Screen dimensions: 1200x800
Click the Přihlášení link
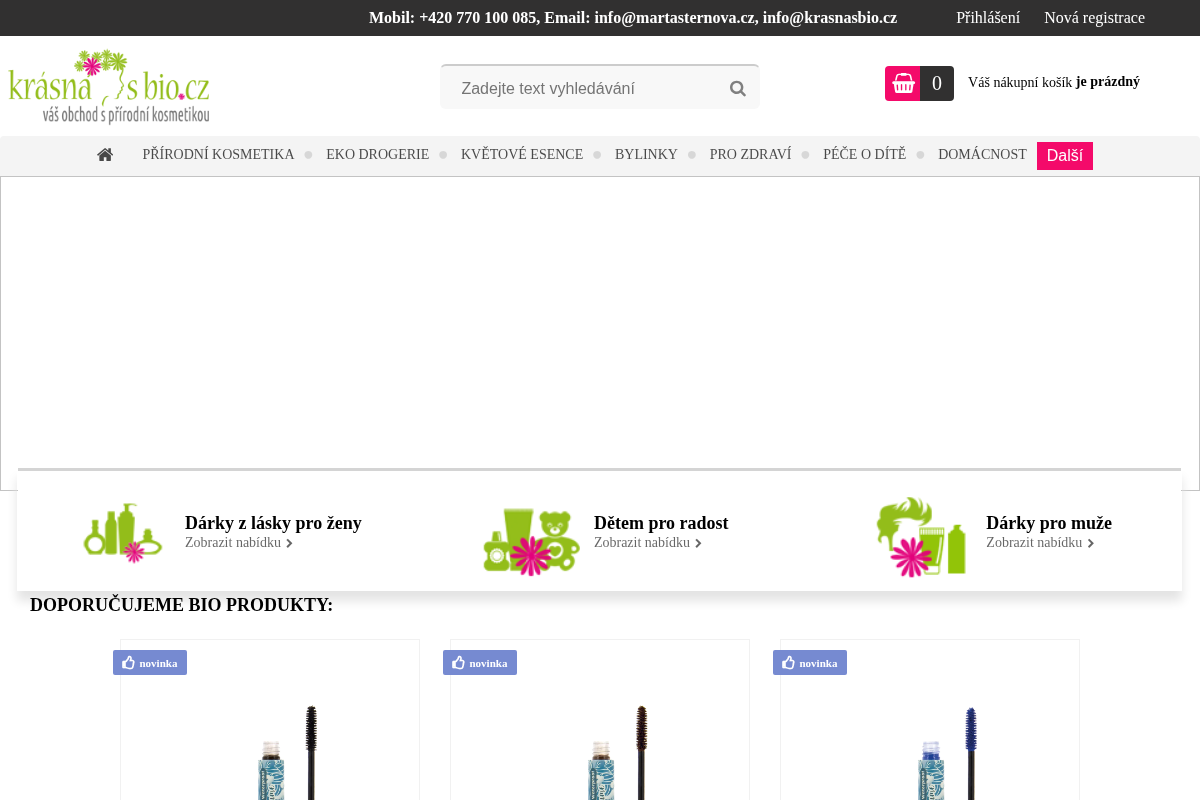pos(988,18)
